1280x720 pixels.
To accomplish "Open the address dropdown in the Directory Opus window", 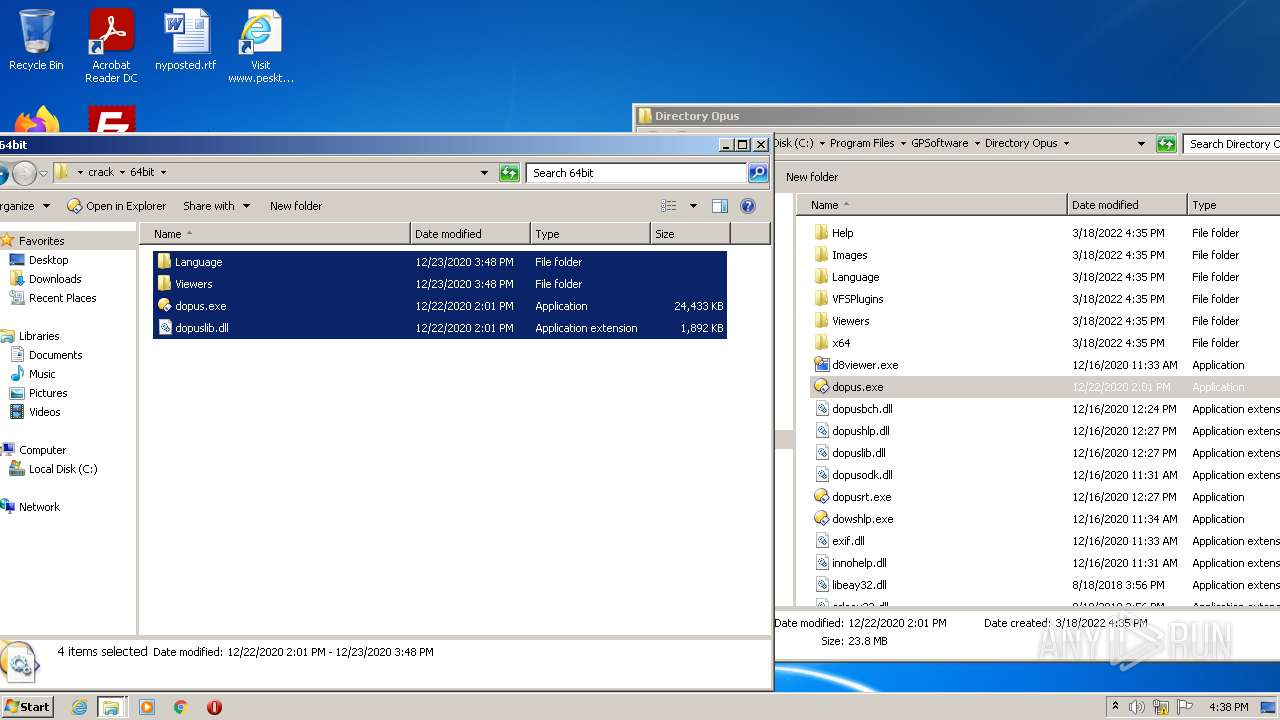I will 1141,143.
